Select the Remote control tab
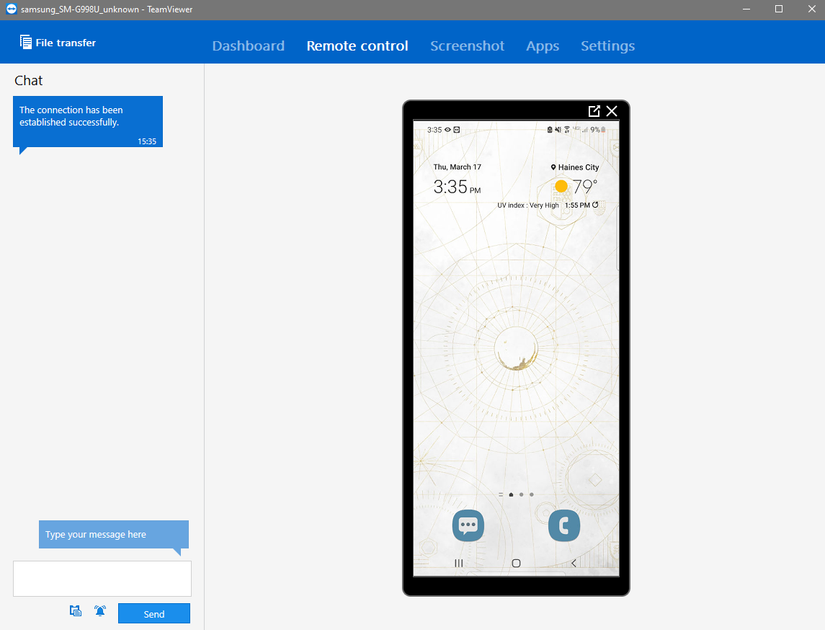This screenshot has height=630, width=825. 357,46
